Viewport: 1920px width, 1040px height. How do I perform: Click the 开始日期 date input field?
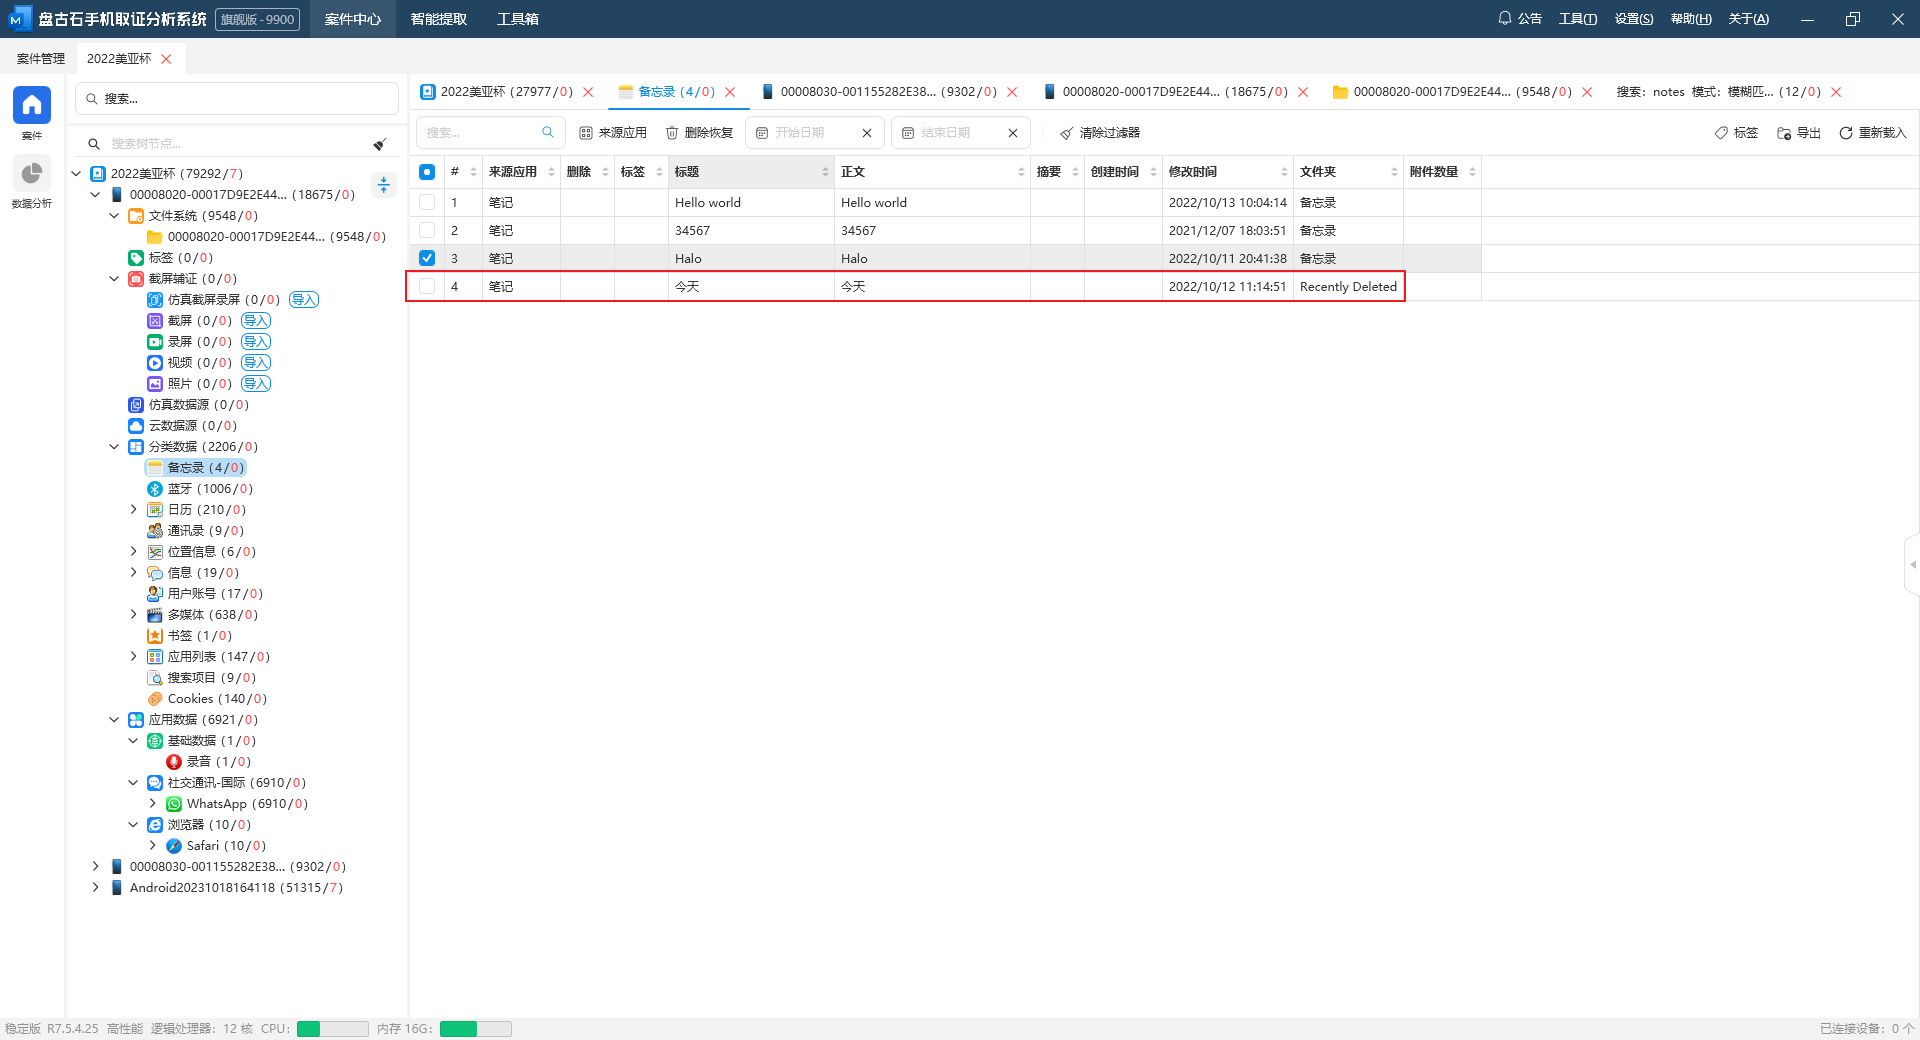coord(810,133)
